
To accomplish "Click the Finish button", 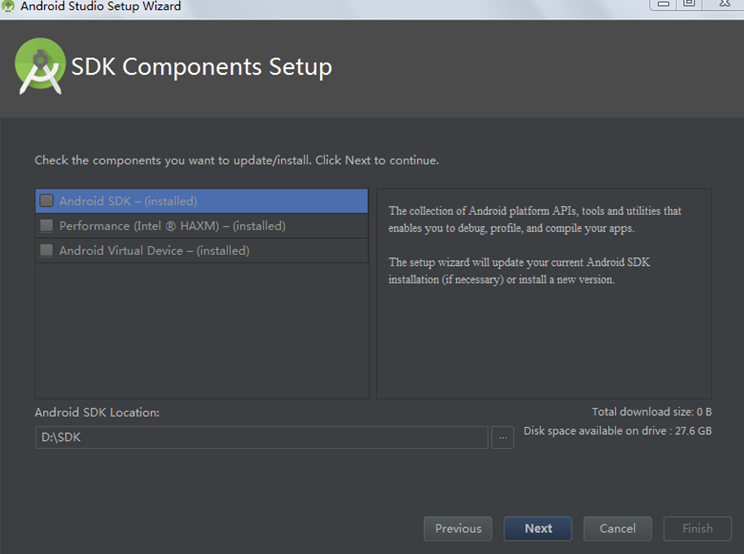I will pos(697,529).
